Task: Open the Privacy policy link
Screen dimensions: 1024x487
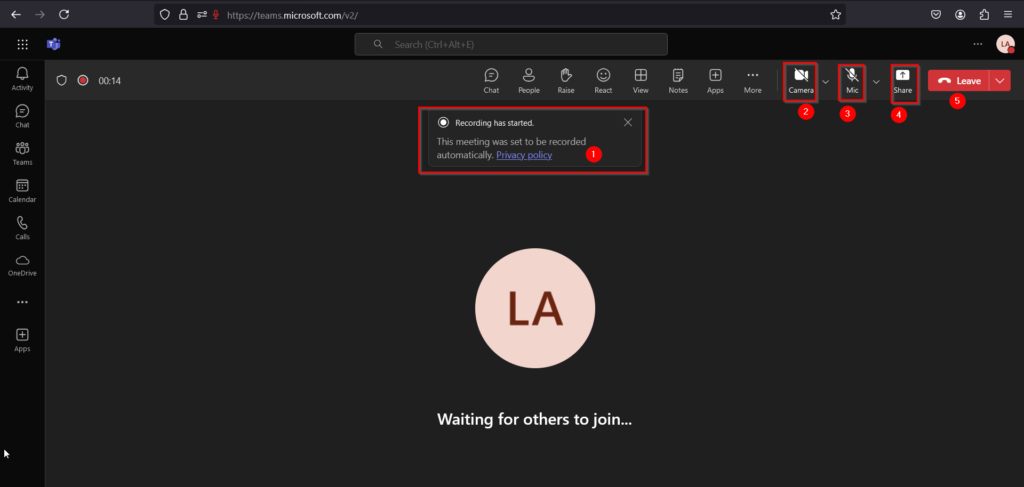Action: (524, 155)
